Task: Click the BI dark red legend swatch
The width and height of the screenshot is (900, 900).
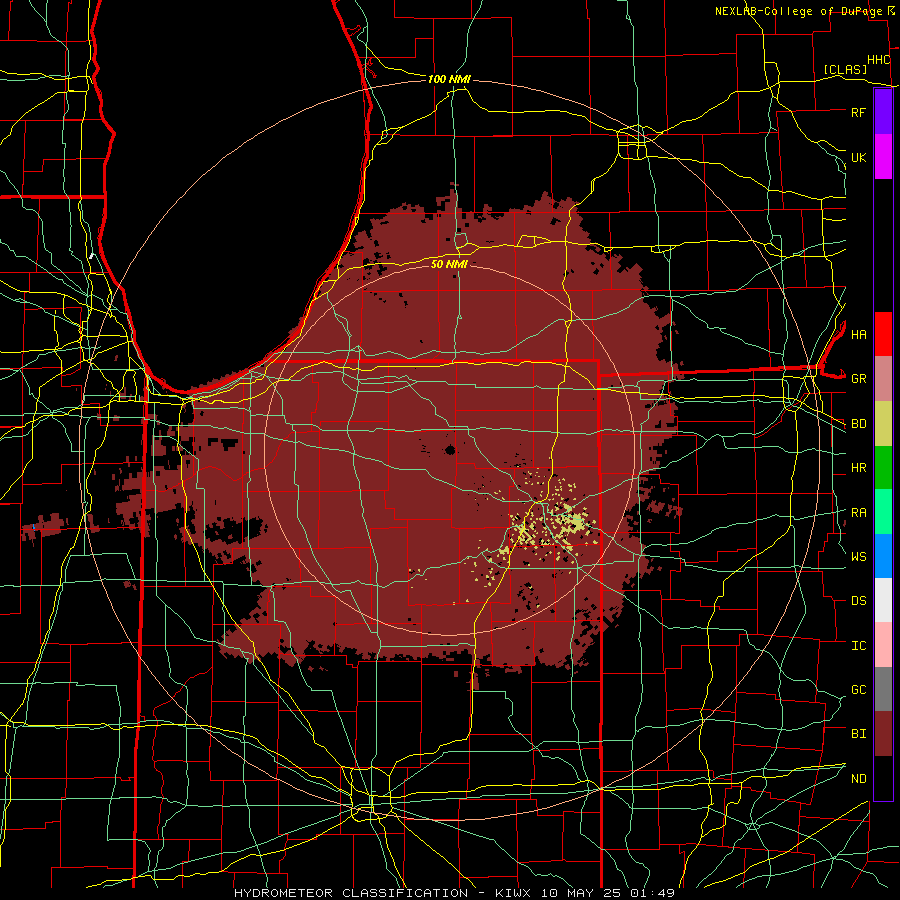Action: click(x=883, y=734)
